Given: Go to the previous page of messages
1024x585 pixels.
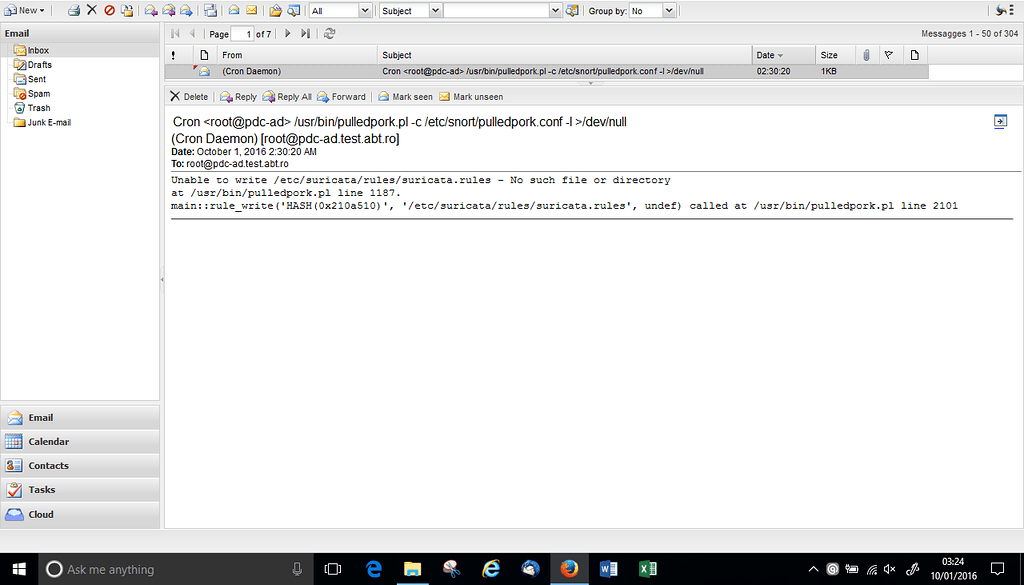Looking at the screenshot, I should click(x=192, y=33).
